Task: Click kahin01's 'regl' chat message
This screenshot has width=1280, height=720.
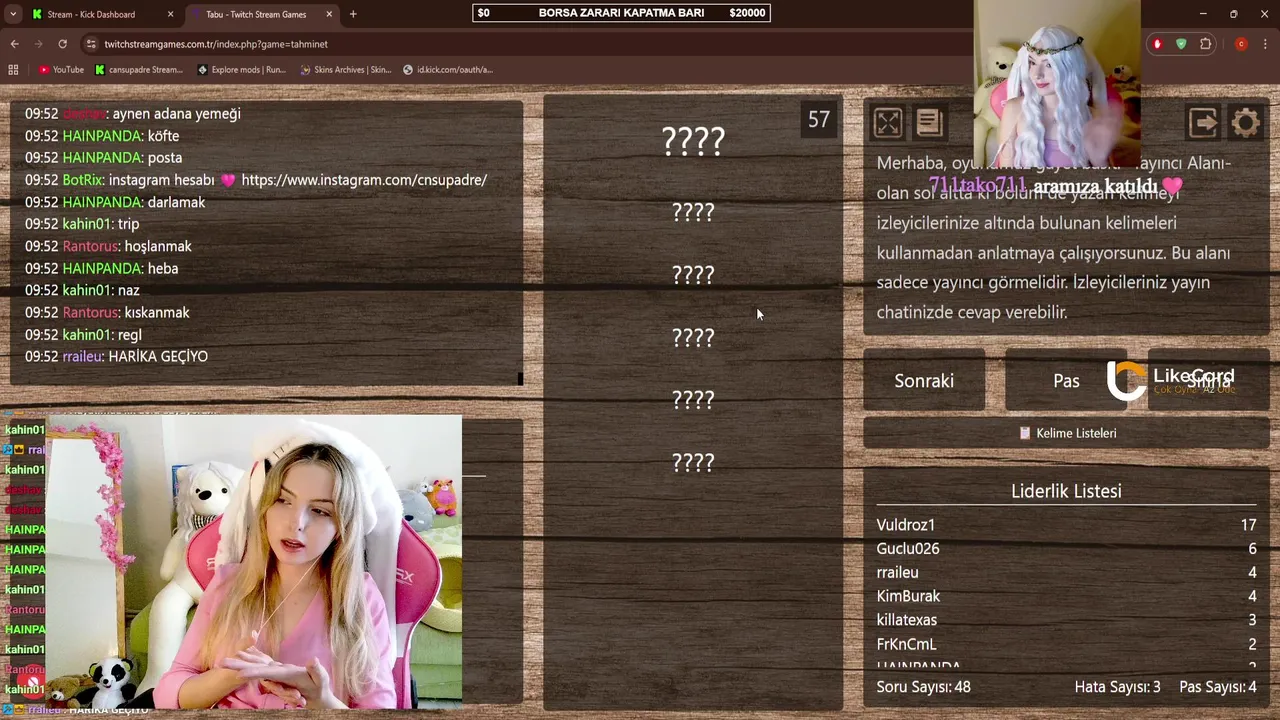Action: (x=129, y=334)
